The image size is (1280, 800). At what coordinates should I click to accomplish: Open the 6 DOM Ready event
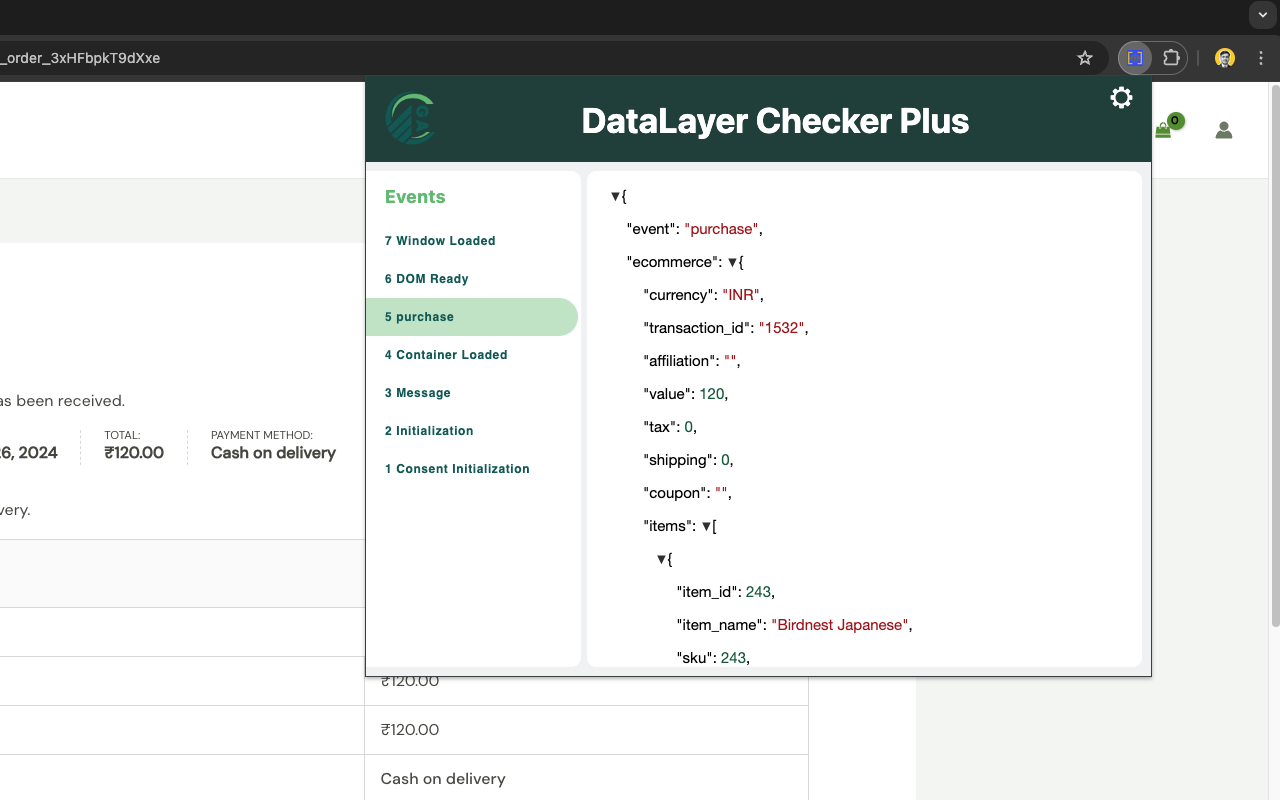[426, 278]
